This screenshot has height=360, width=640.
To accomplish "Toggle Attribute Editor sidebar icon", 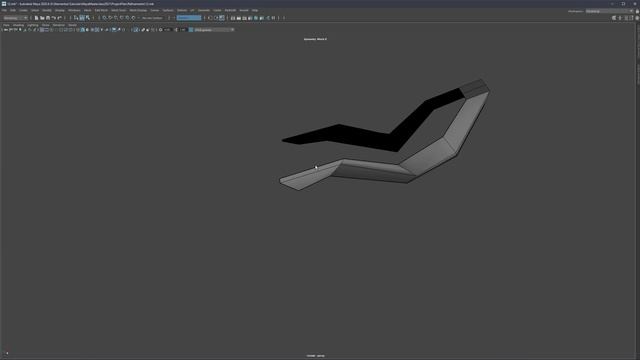I will (x=626, y=18).
